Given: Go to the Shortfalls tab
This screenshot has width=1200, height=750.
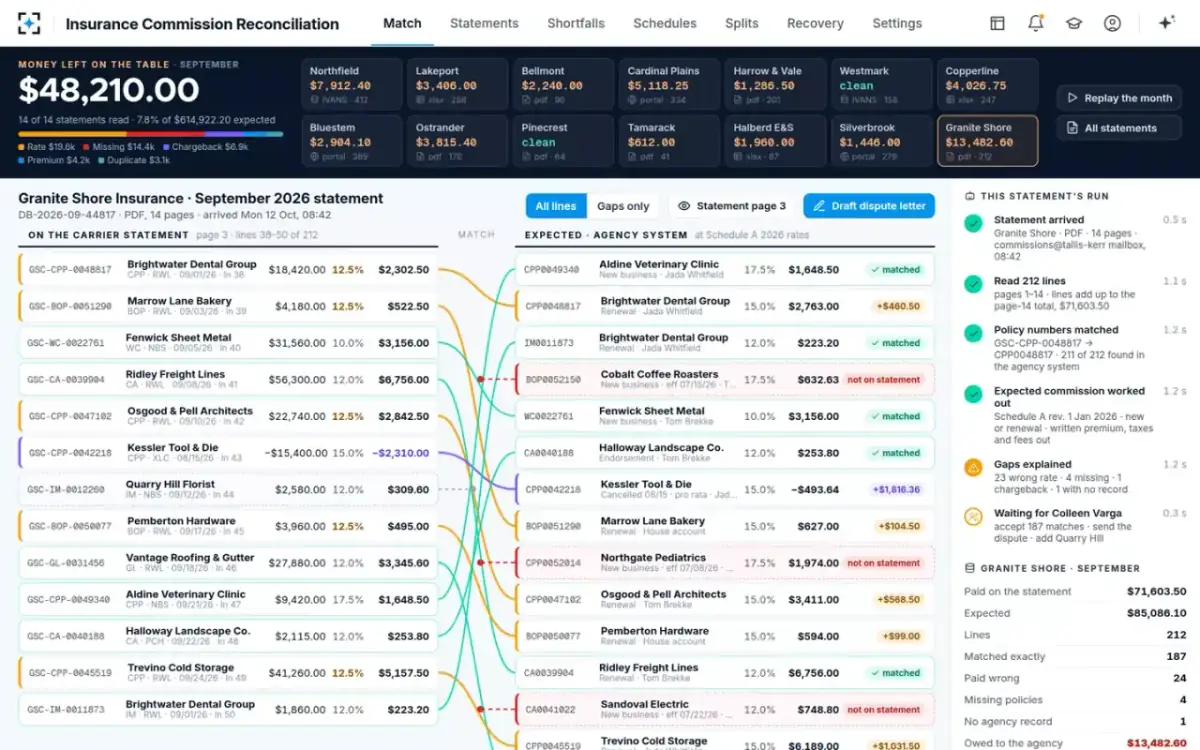Looking at the screenshot, I should click(576, 23).
